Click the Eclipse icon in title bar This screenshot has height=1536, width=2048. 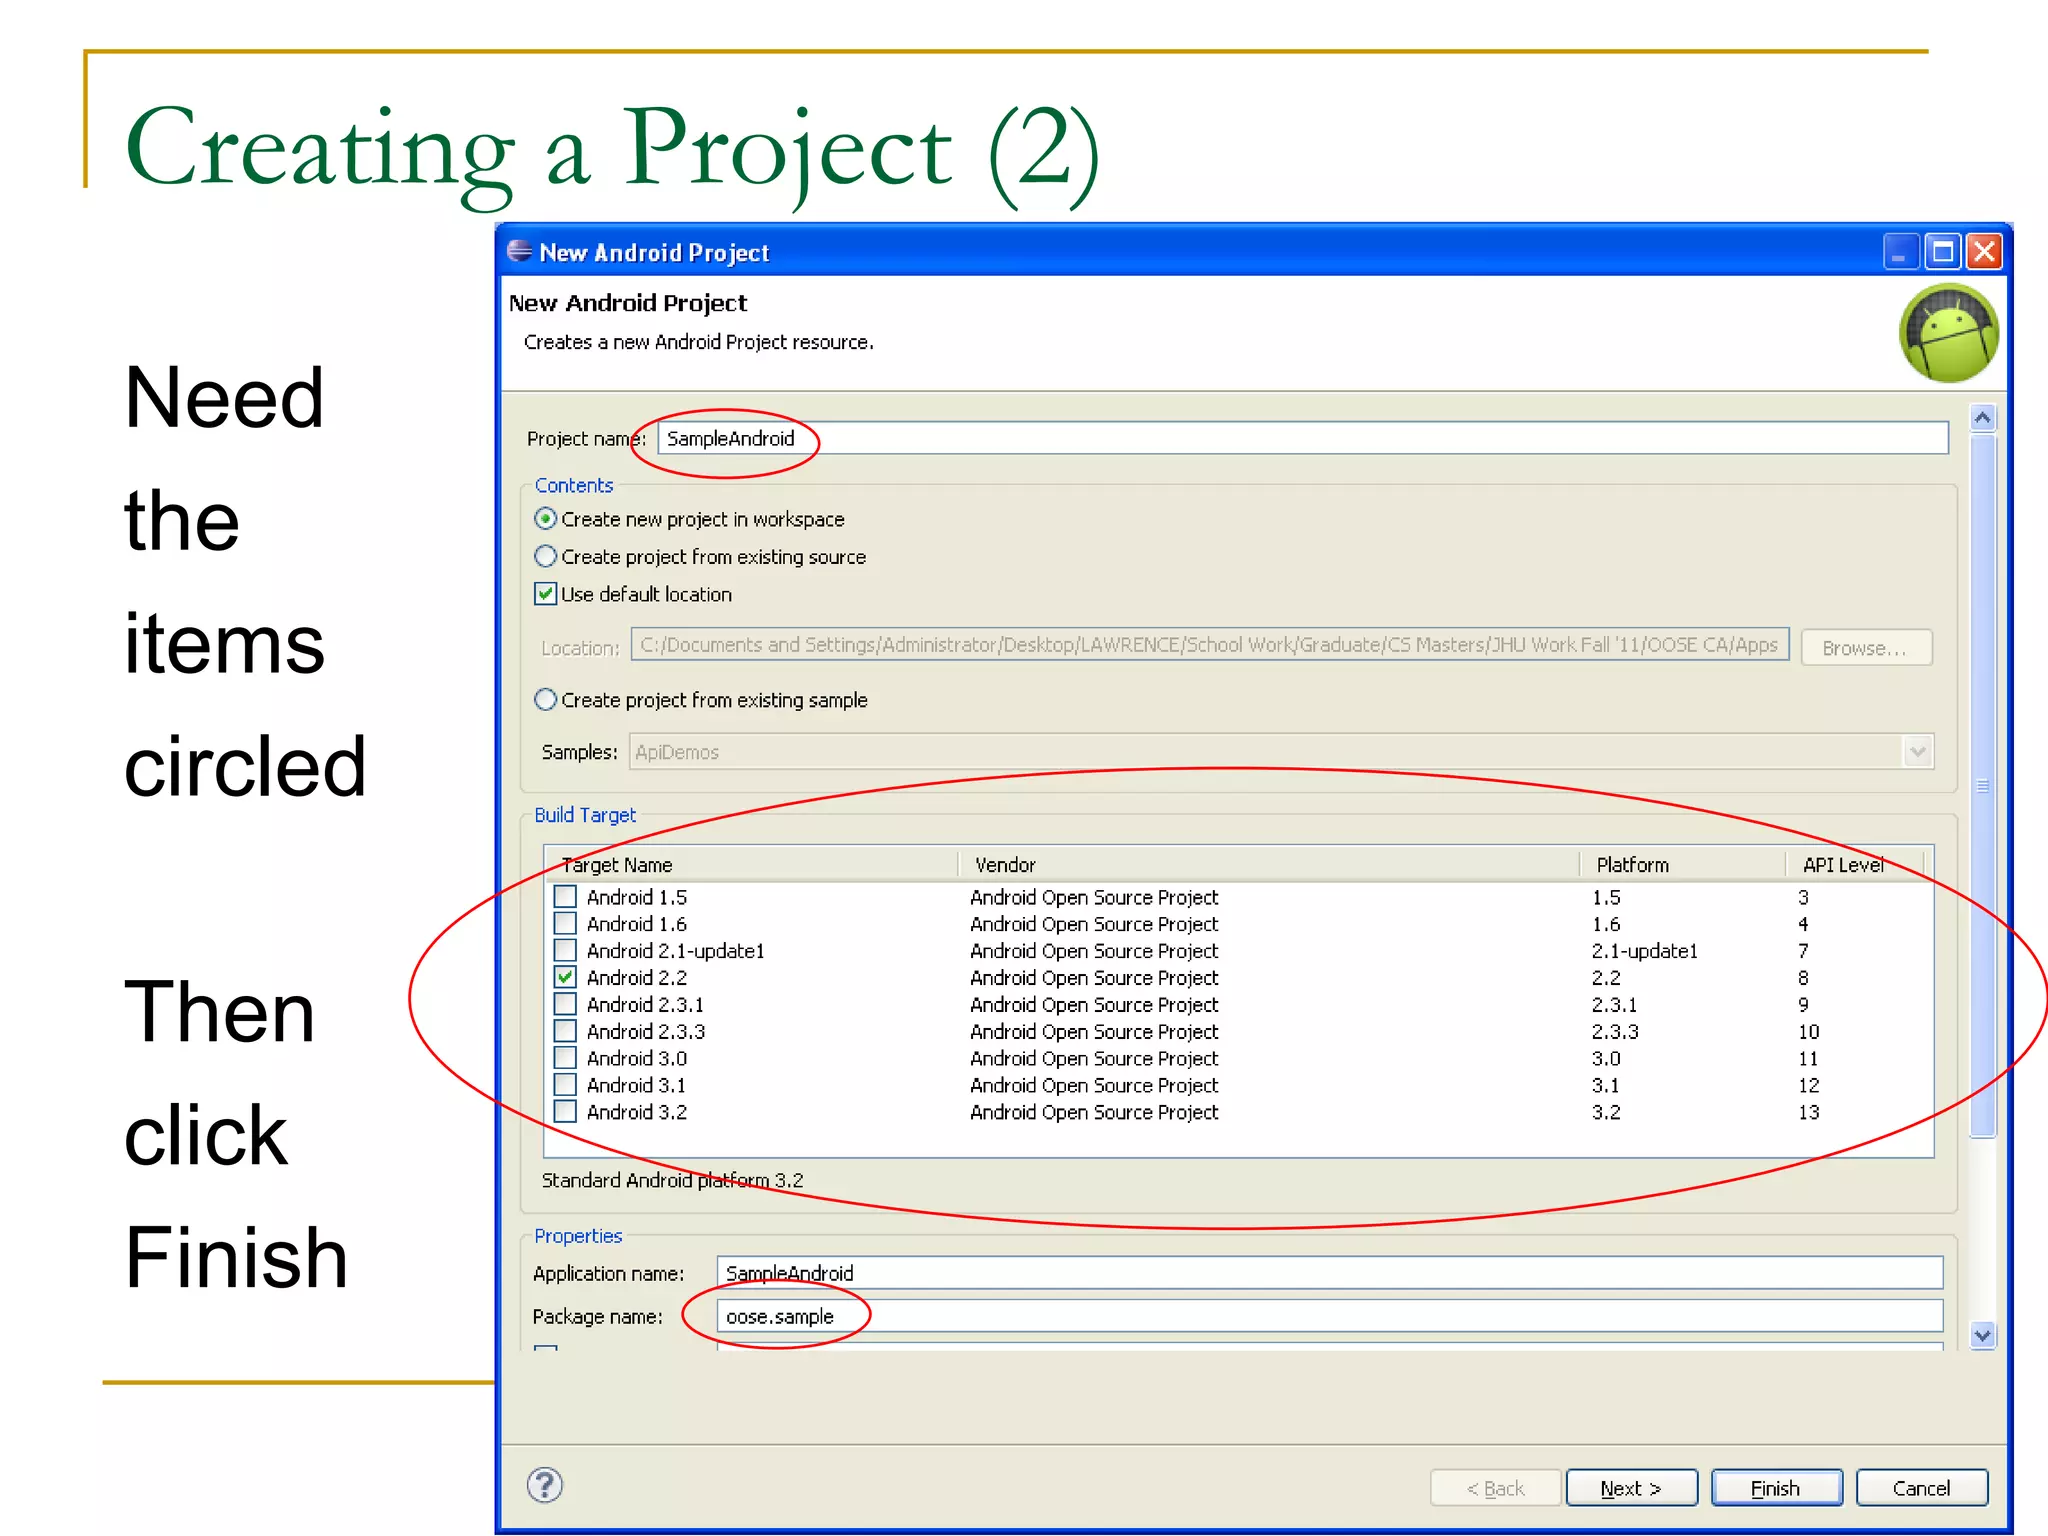point(519,251)
